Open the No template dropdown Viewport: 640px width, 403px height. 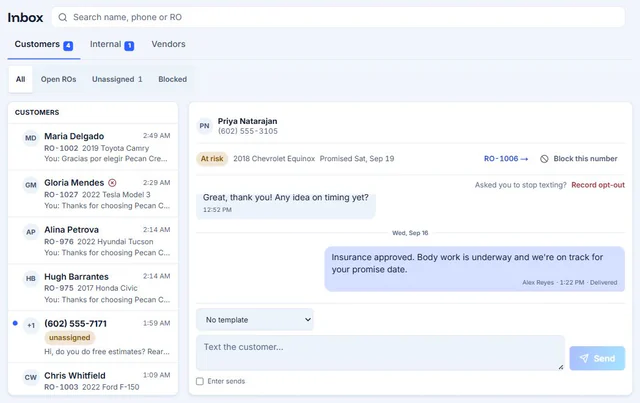point(255,320)
